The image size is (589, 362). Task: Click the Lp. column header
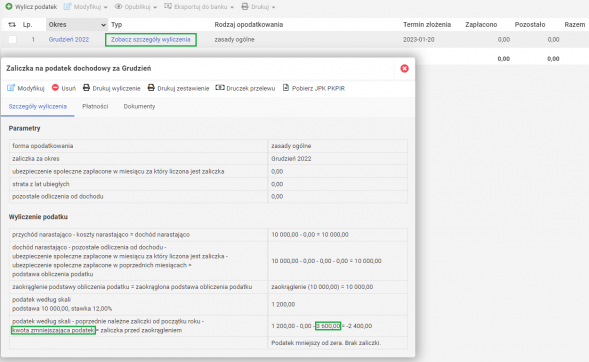tap(27, 24)
